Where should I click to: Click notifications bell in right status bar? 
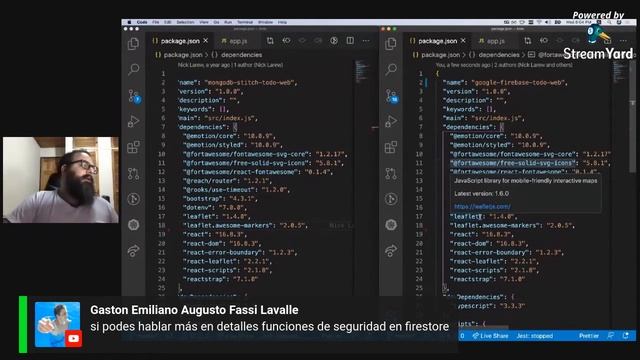point(626,336)
